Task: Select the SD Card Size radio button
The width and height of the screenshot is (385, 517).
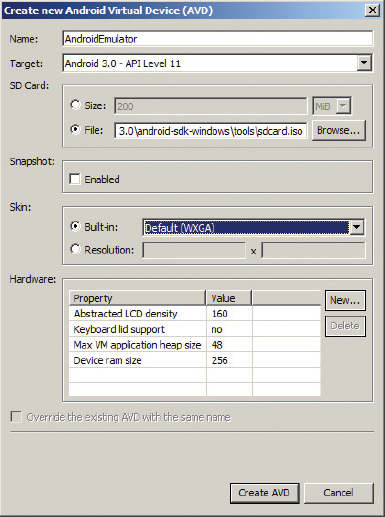Action: point(75,105)
